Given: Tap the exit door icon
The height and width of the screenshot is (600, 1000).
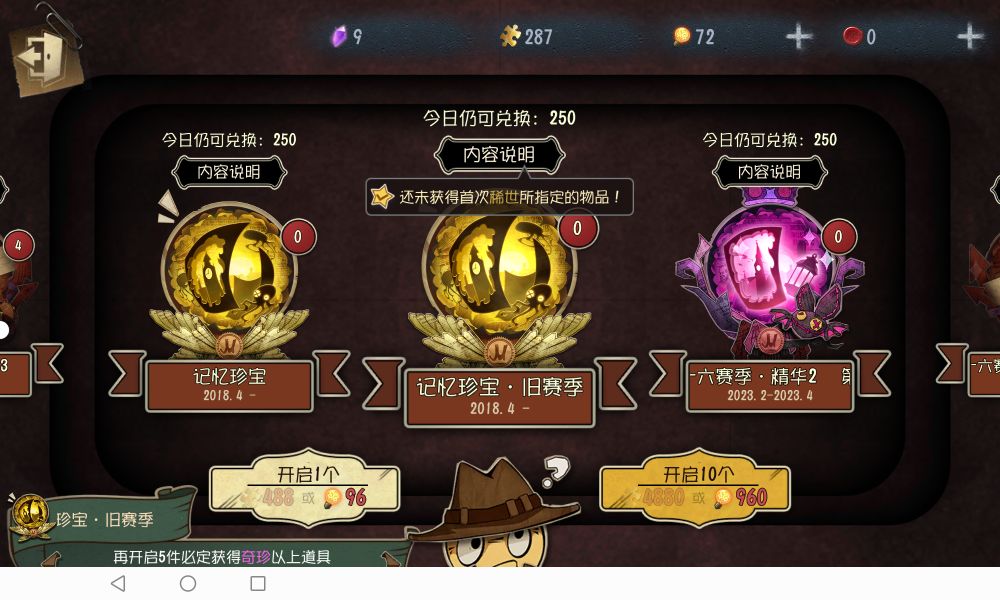Looking at the screenshot, I should tap(46, 59).
